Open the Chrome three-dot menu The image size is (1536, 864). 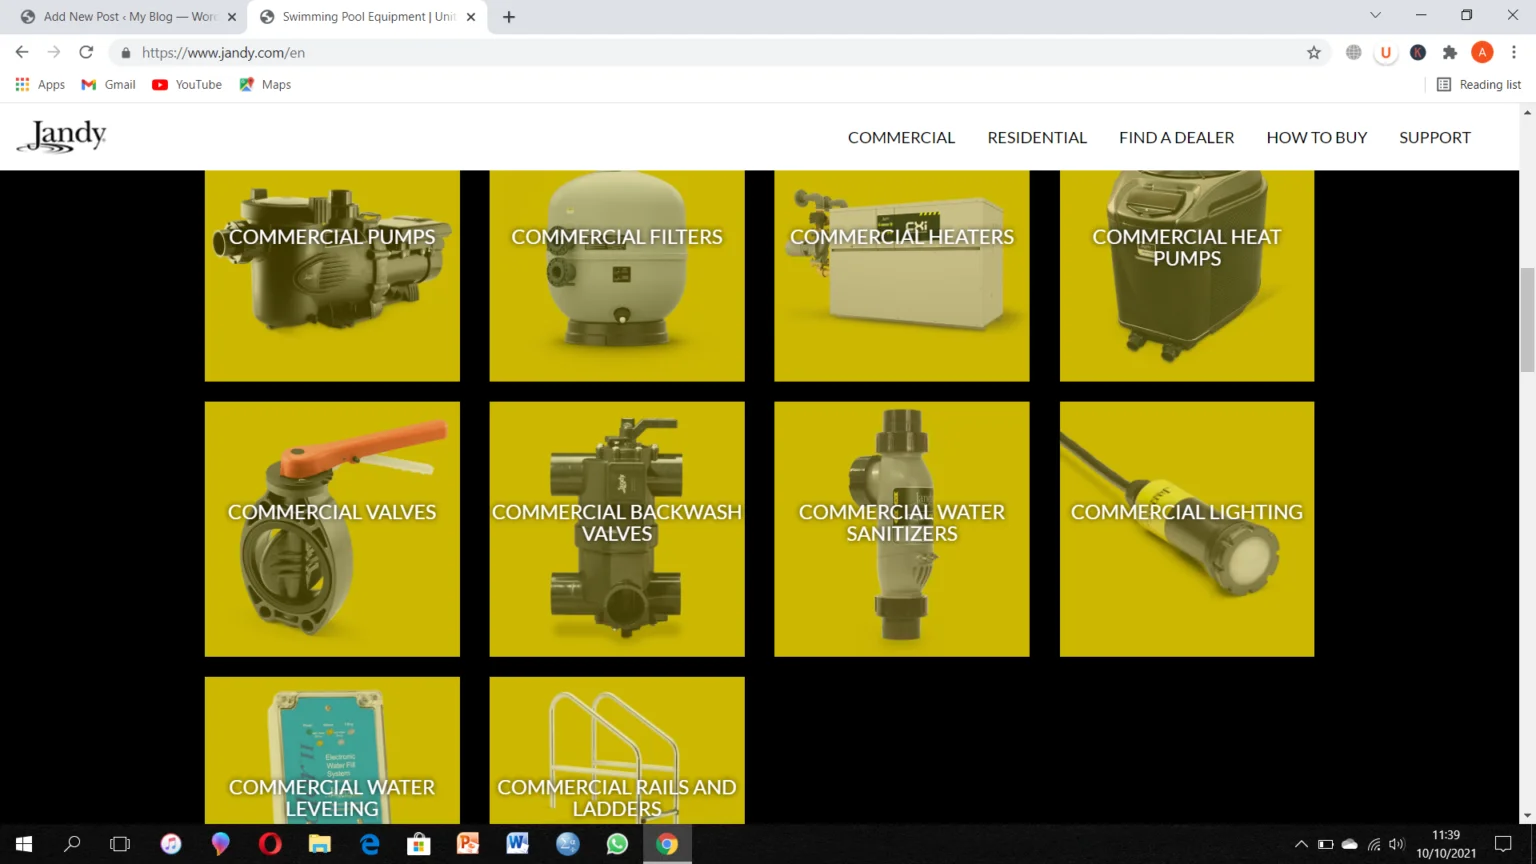pyautogui.click(x=1514, y=52)
